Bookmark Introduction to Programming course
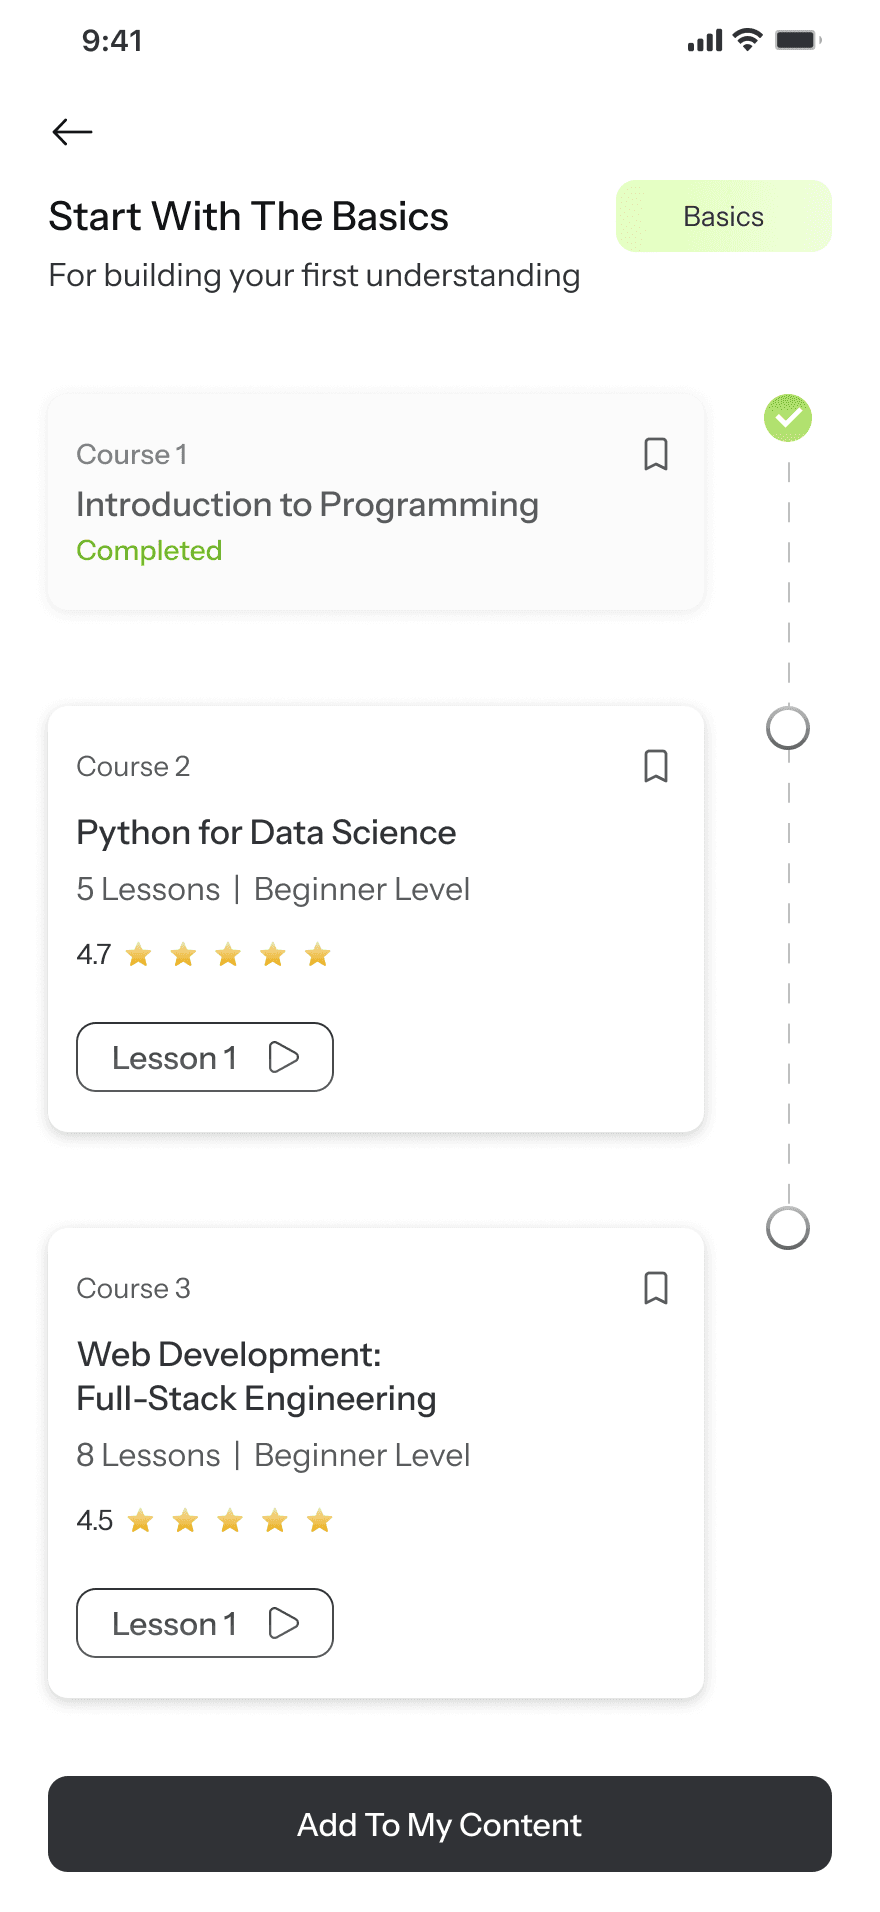 pos(656,454)
